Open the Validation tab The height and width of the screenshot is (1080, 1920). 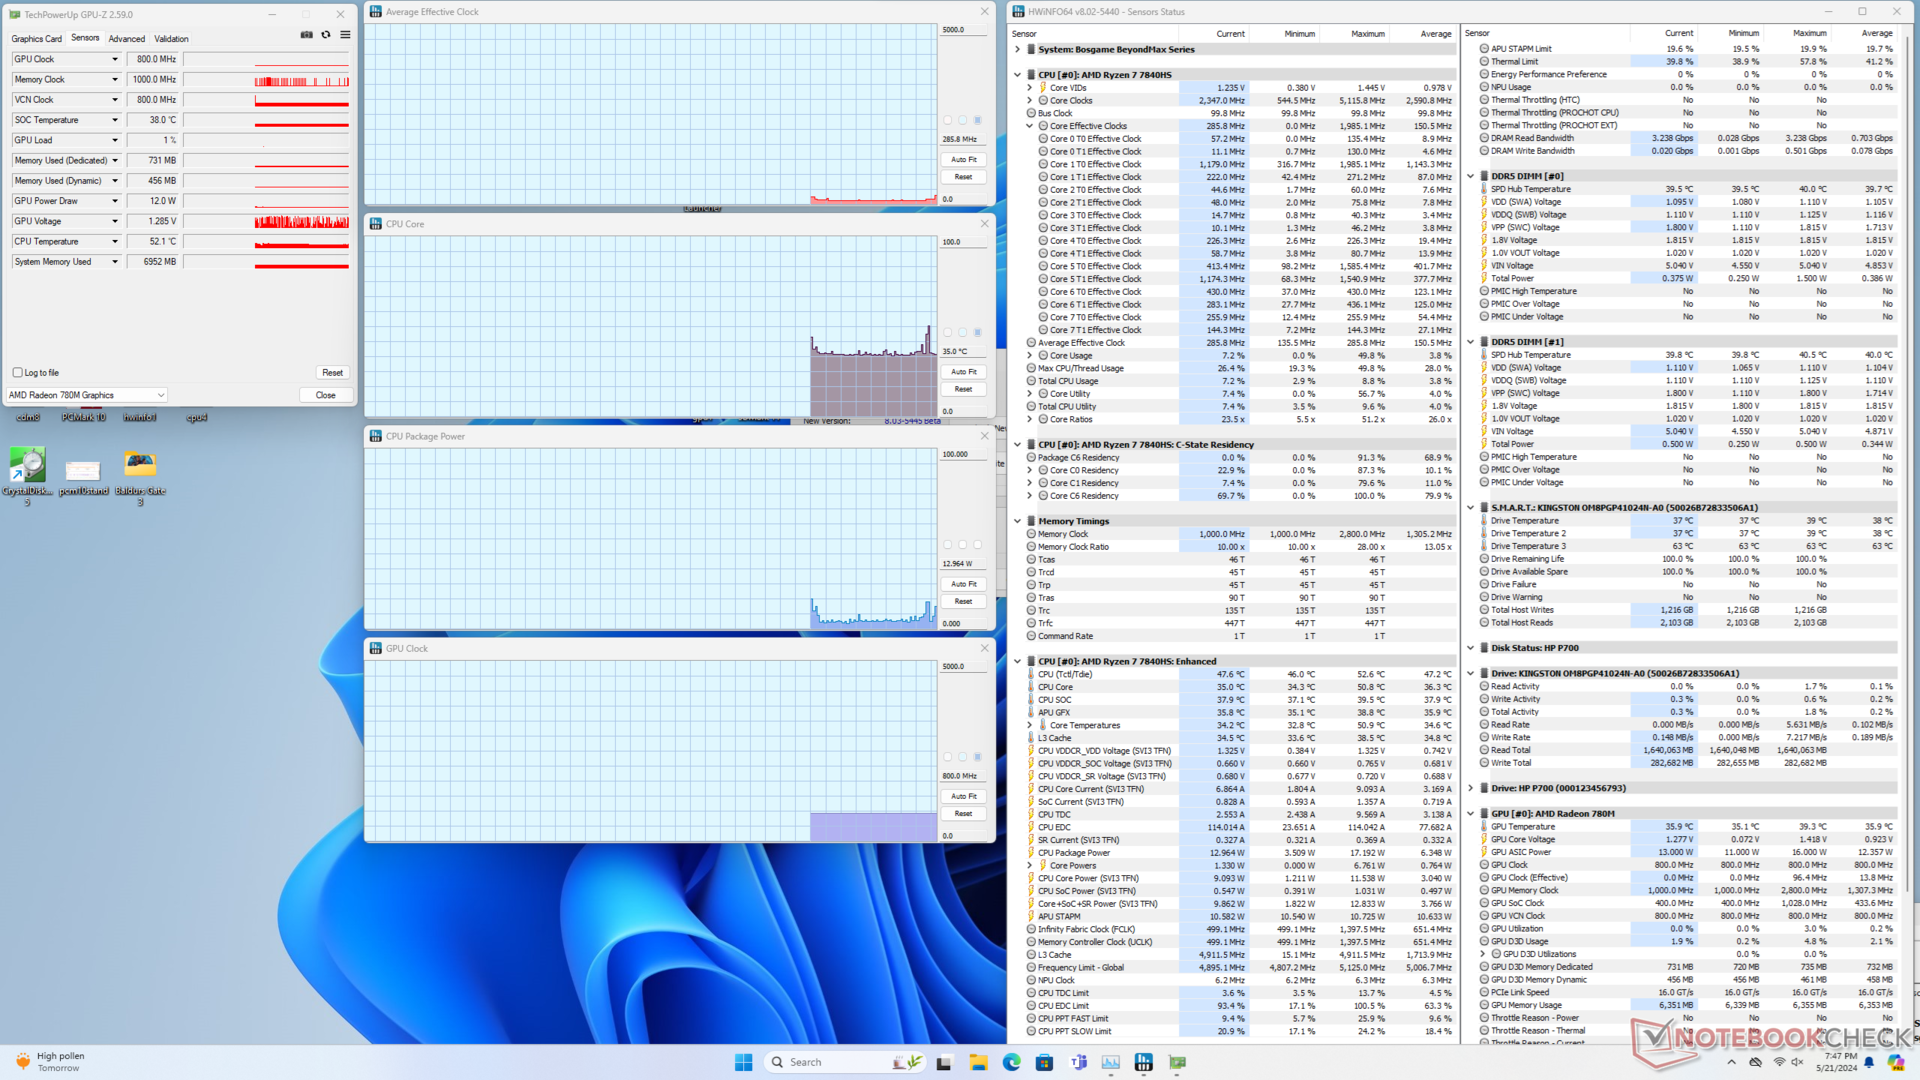(171, 39)
